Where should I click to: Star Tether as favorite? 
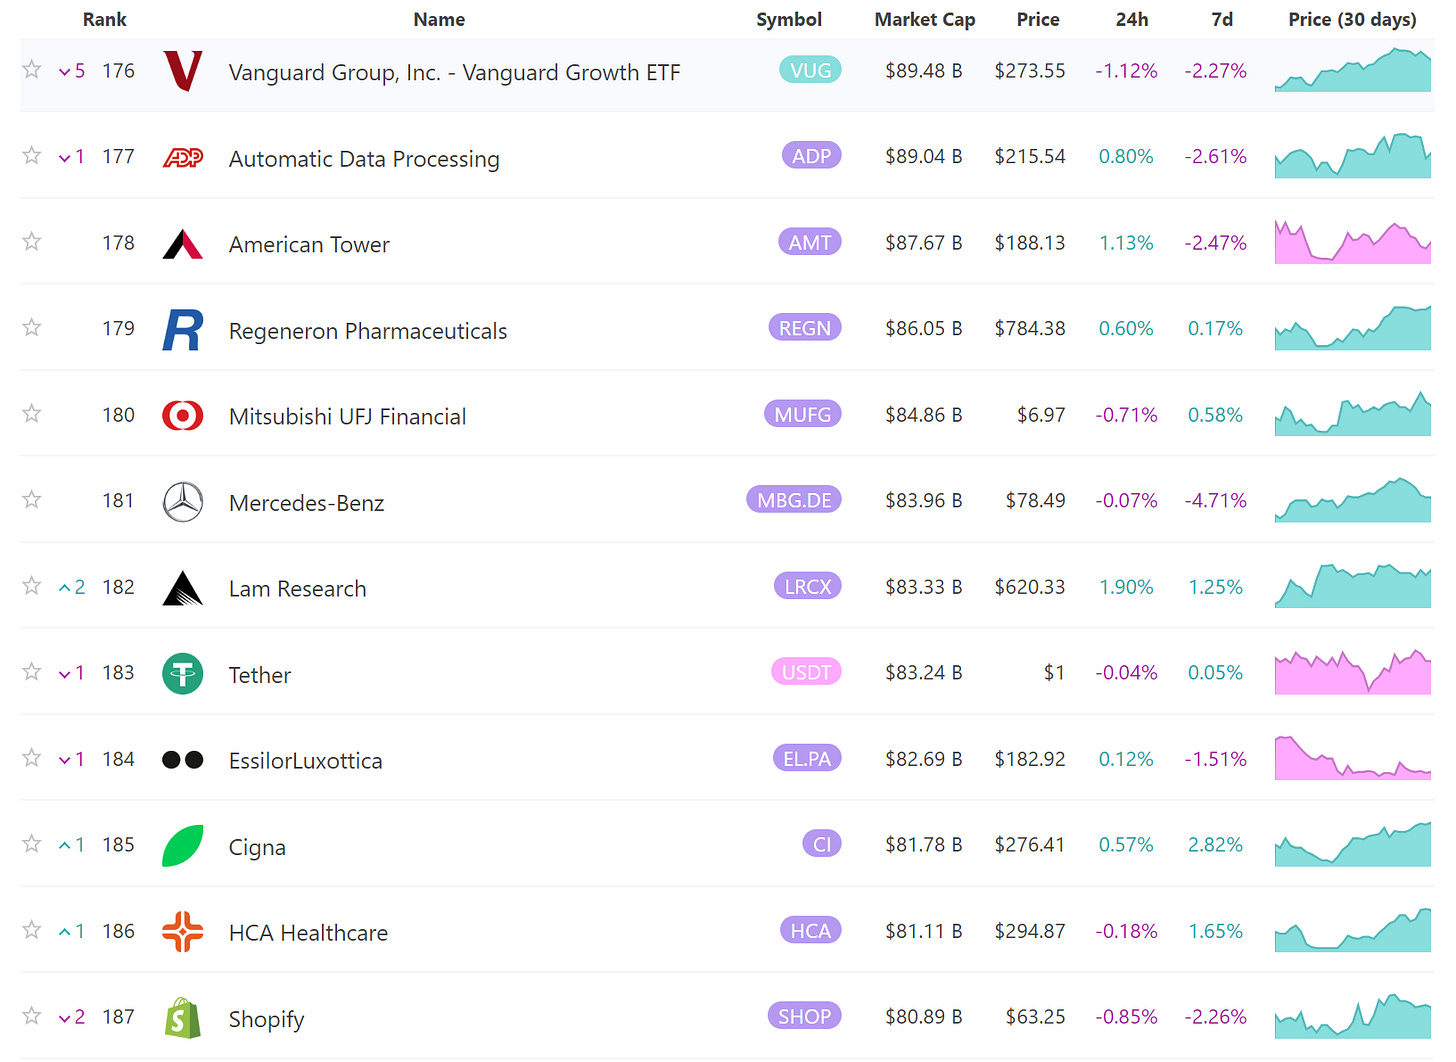pyautogui.click(x=32, y=671)
